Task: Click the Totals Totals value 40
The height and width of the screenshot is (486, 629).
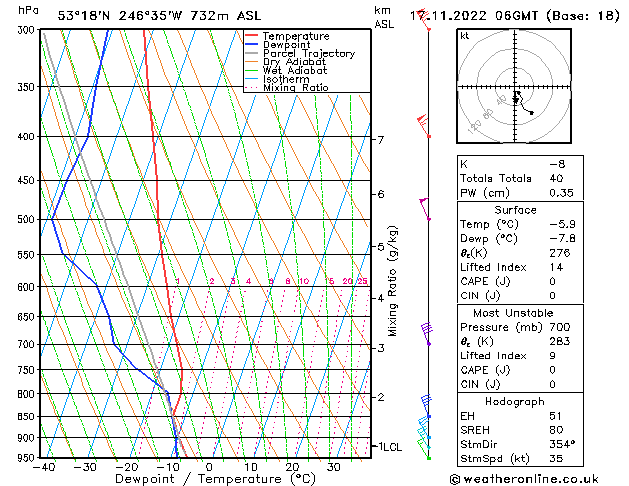Action: coord(556,178)
